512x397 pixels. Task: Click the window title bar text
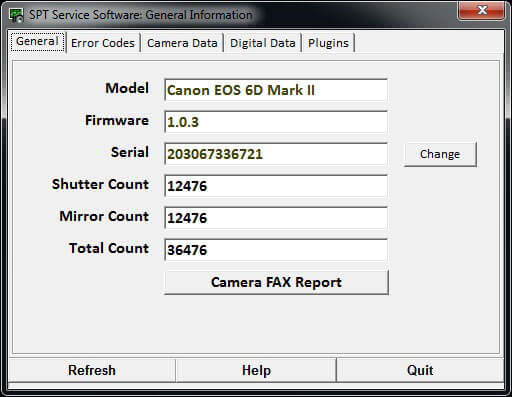coord(141,15)
